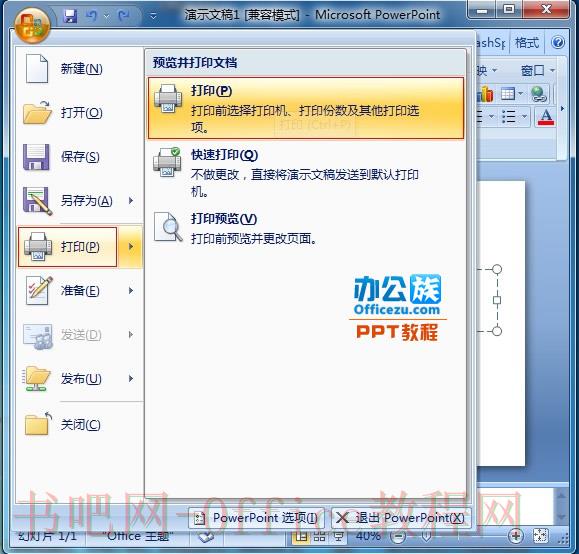Screen dimensions: 579x554
Task: Open PowerPoint 选项(I) button
Action: [x=256, y=518]
